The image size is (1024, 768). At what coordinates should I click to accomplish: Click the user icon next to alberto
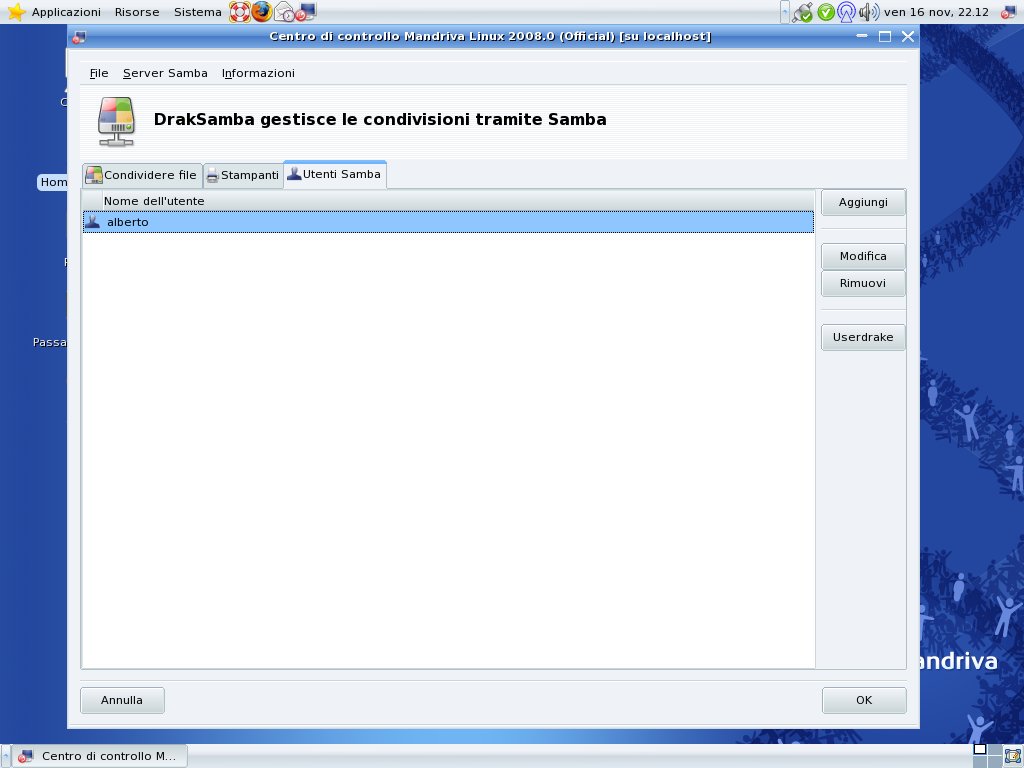pyautogui.click(x=93, y=222)
